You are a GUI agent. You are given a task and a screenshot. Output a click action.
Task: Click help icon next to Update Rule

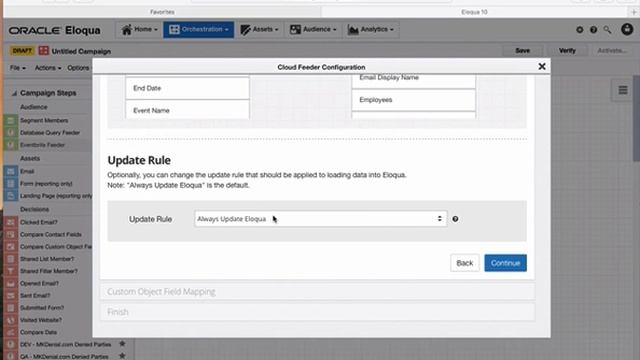pos(455,219)
